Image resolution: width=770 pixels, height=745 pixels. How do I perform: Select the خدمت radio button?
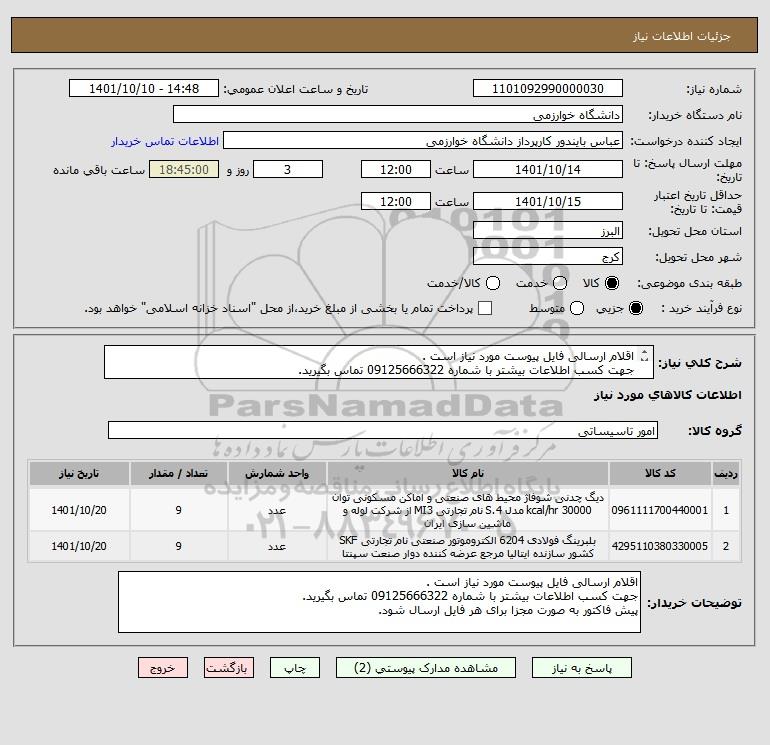point(560,283)
